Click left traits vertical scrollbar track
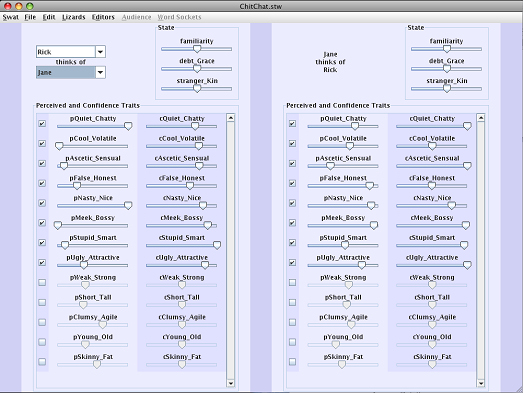 point(230,250)
